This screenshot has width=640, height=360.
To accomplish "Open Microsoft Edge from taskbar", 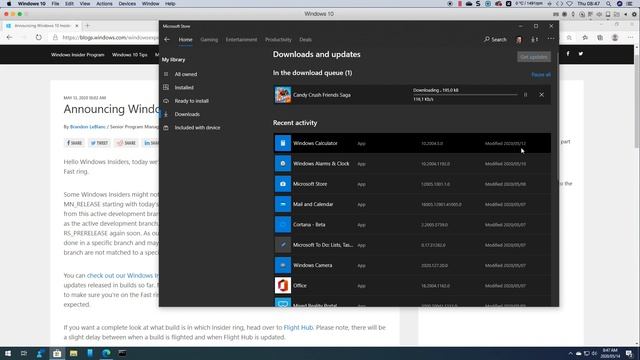I will pyautogui.click(x=106, y=353).
